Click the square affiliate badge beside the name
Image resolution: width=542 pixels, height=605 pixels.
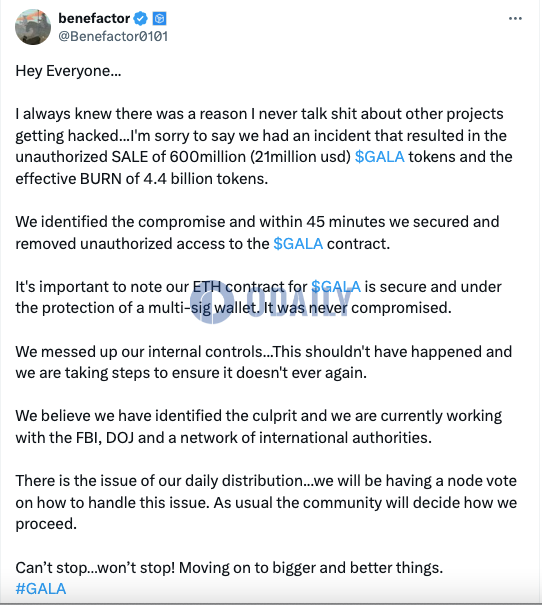click(159, 18)
